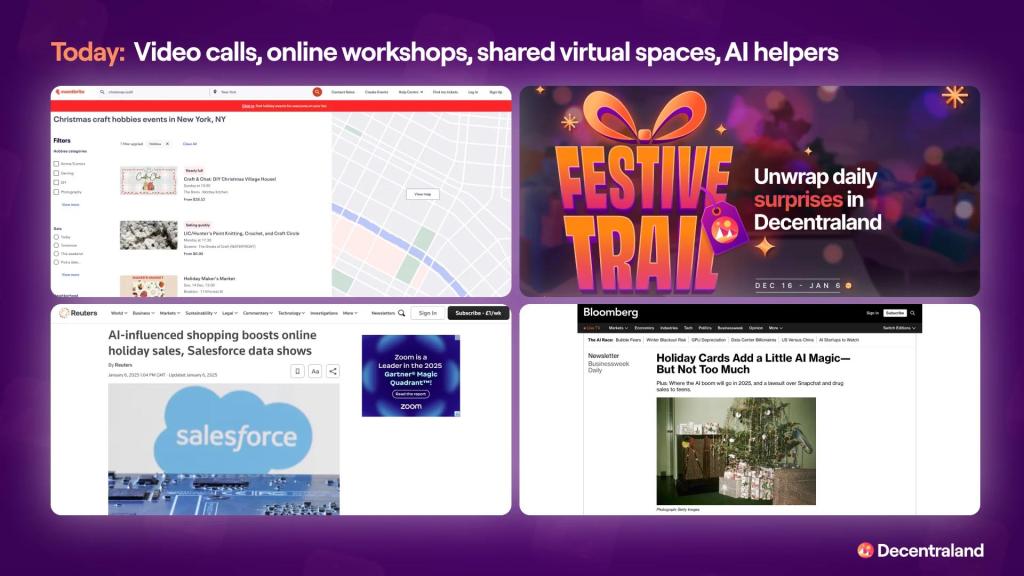Click the share icon on the Reuters article

click(333, 371)
